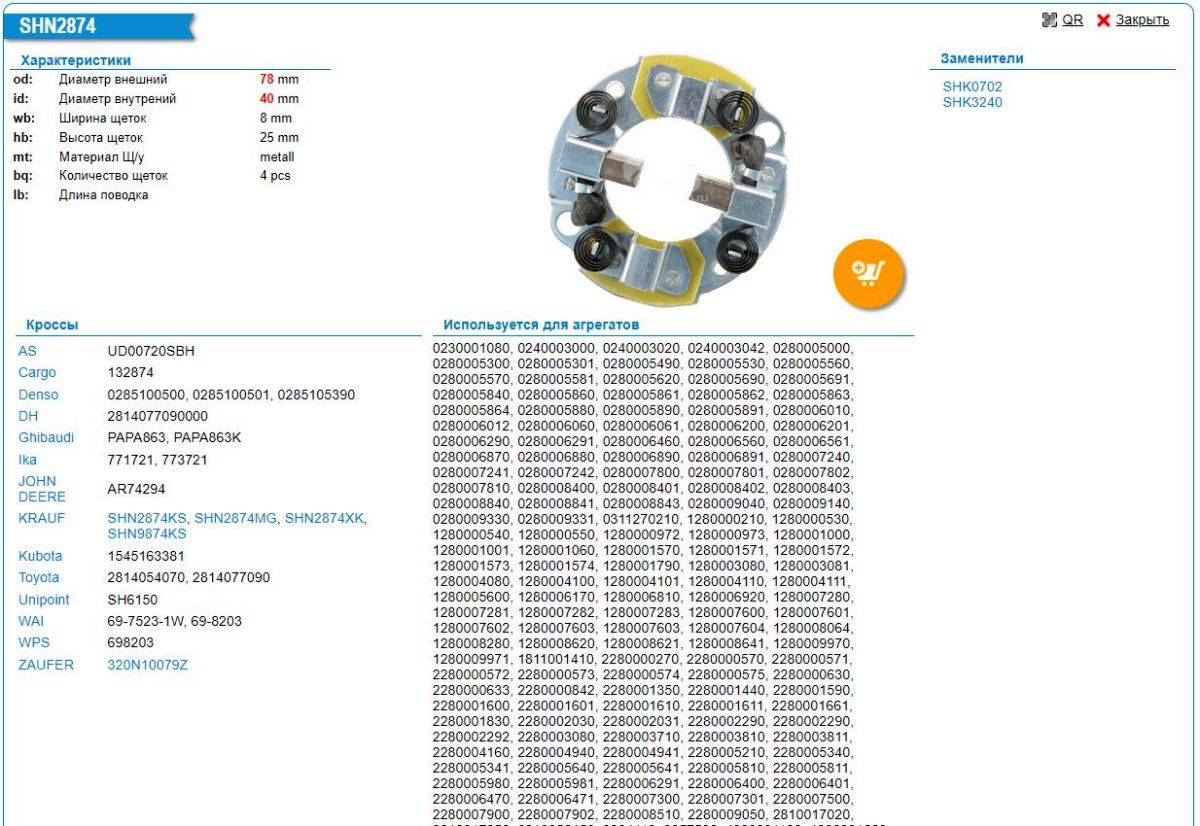The image size is (1200, 826).
Task: Click the red X close icon
Action: click(1104, 21)
